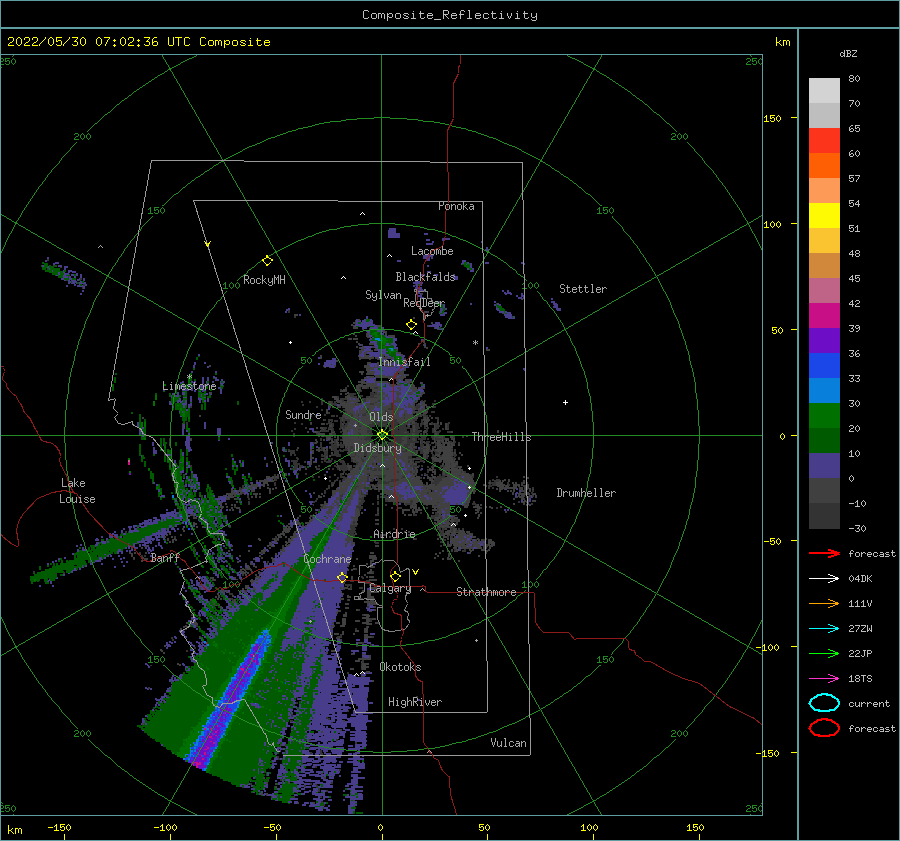Click the dBZ scale heading
The width and height of the screenshot is (900, 841).
point(848,53)
